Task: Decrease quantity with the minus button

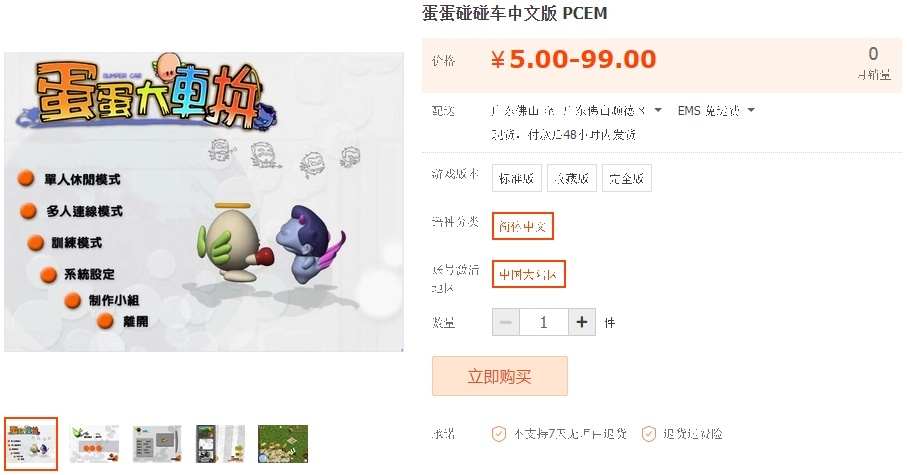Action: click(506, 322)
